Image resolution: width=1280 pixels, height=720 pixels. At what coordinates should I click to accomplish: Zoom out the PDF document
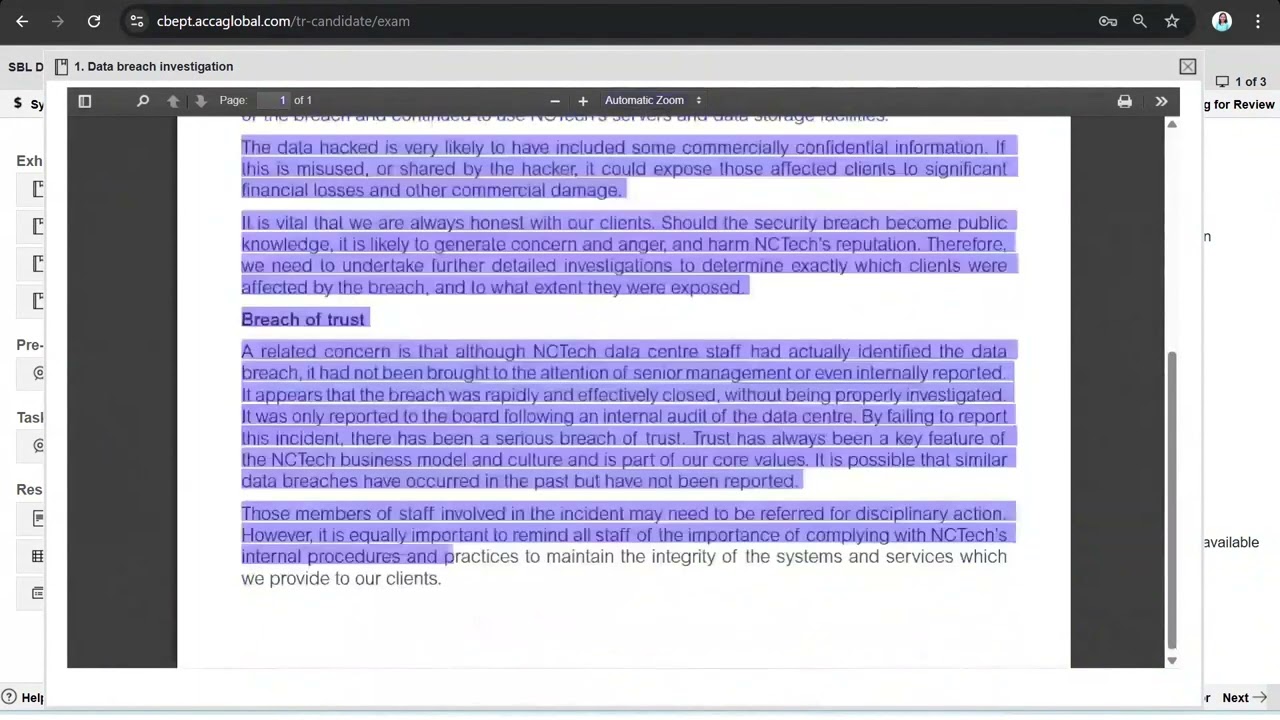pos(555,101)
